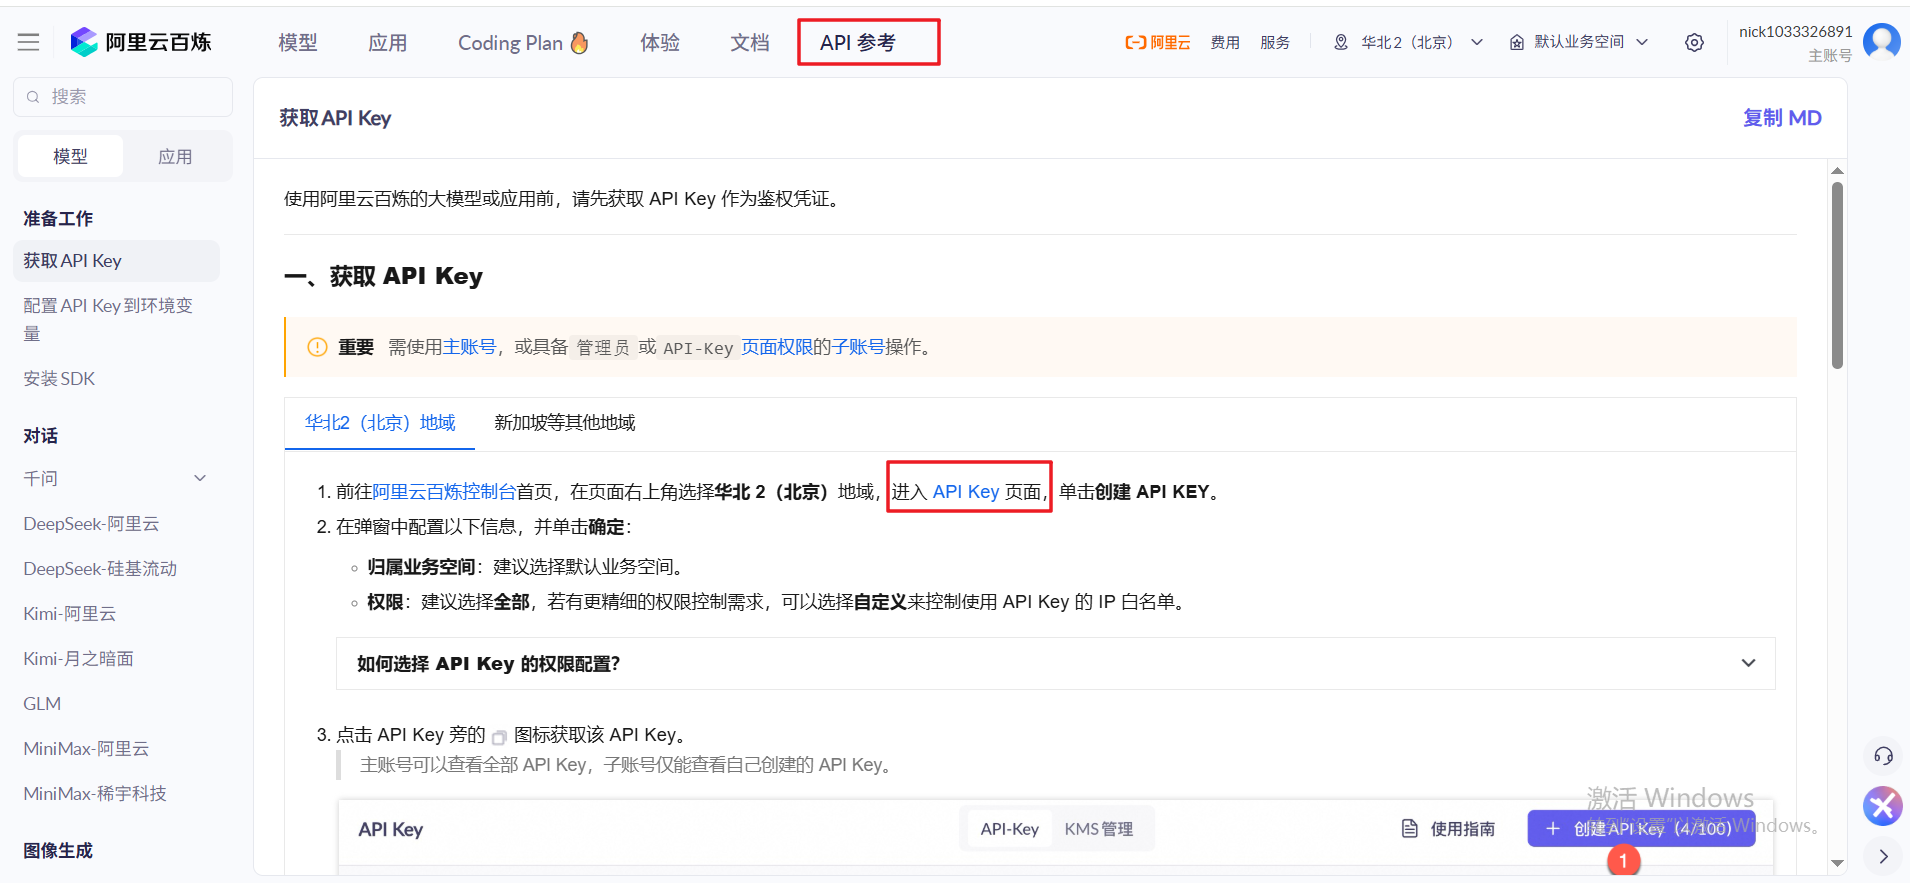Click the workspace house icon

1517,42
